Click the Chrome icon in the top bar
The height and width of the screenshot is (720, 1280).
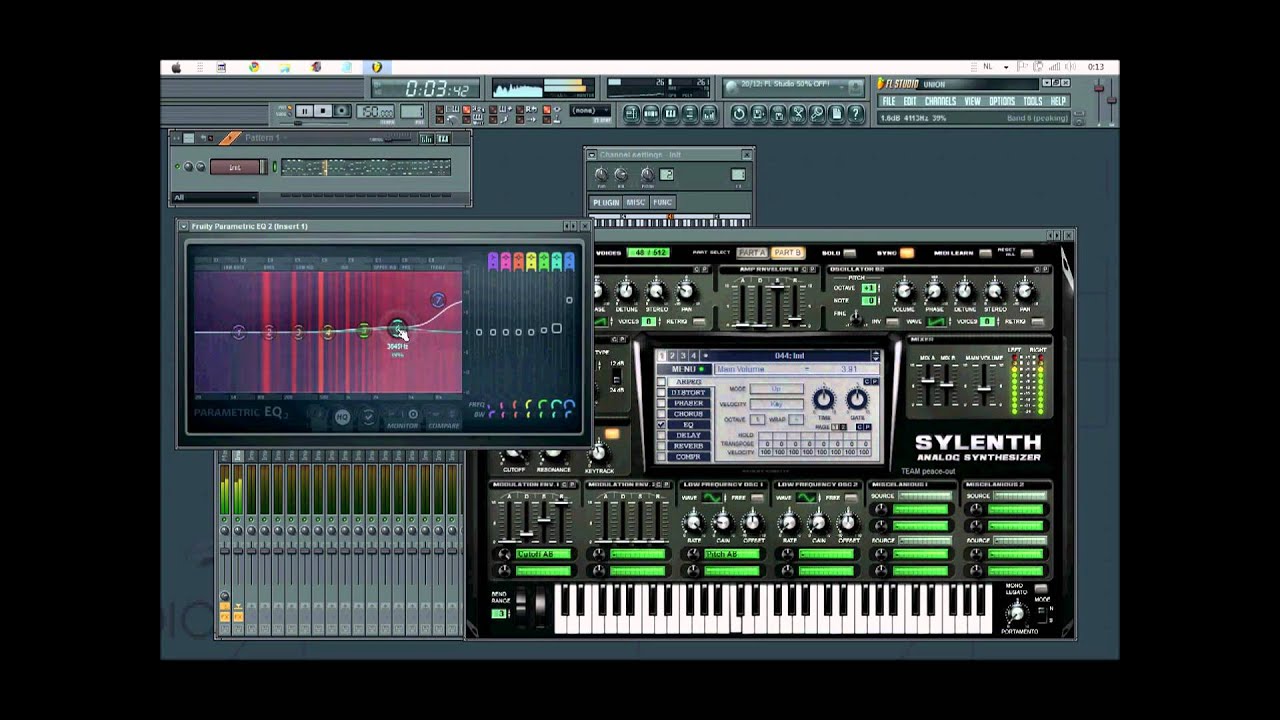(254, 67)
